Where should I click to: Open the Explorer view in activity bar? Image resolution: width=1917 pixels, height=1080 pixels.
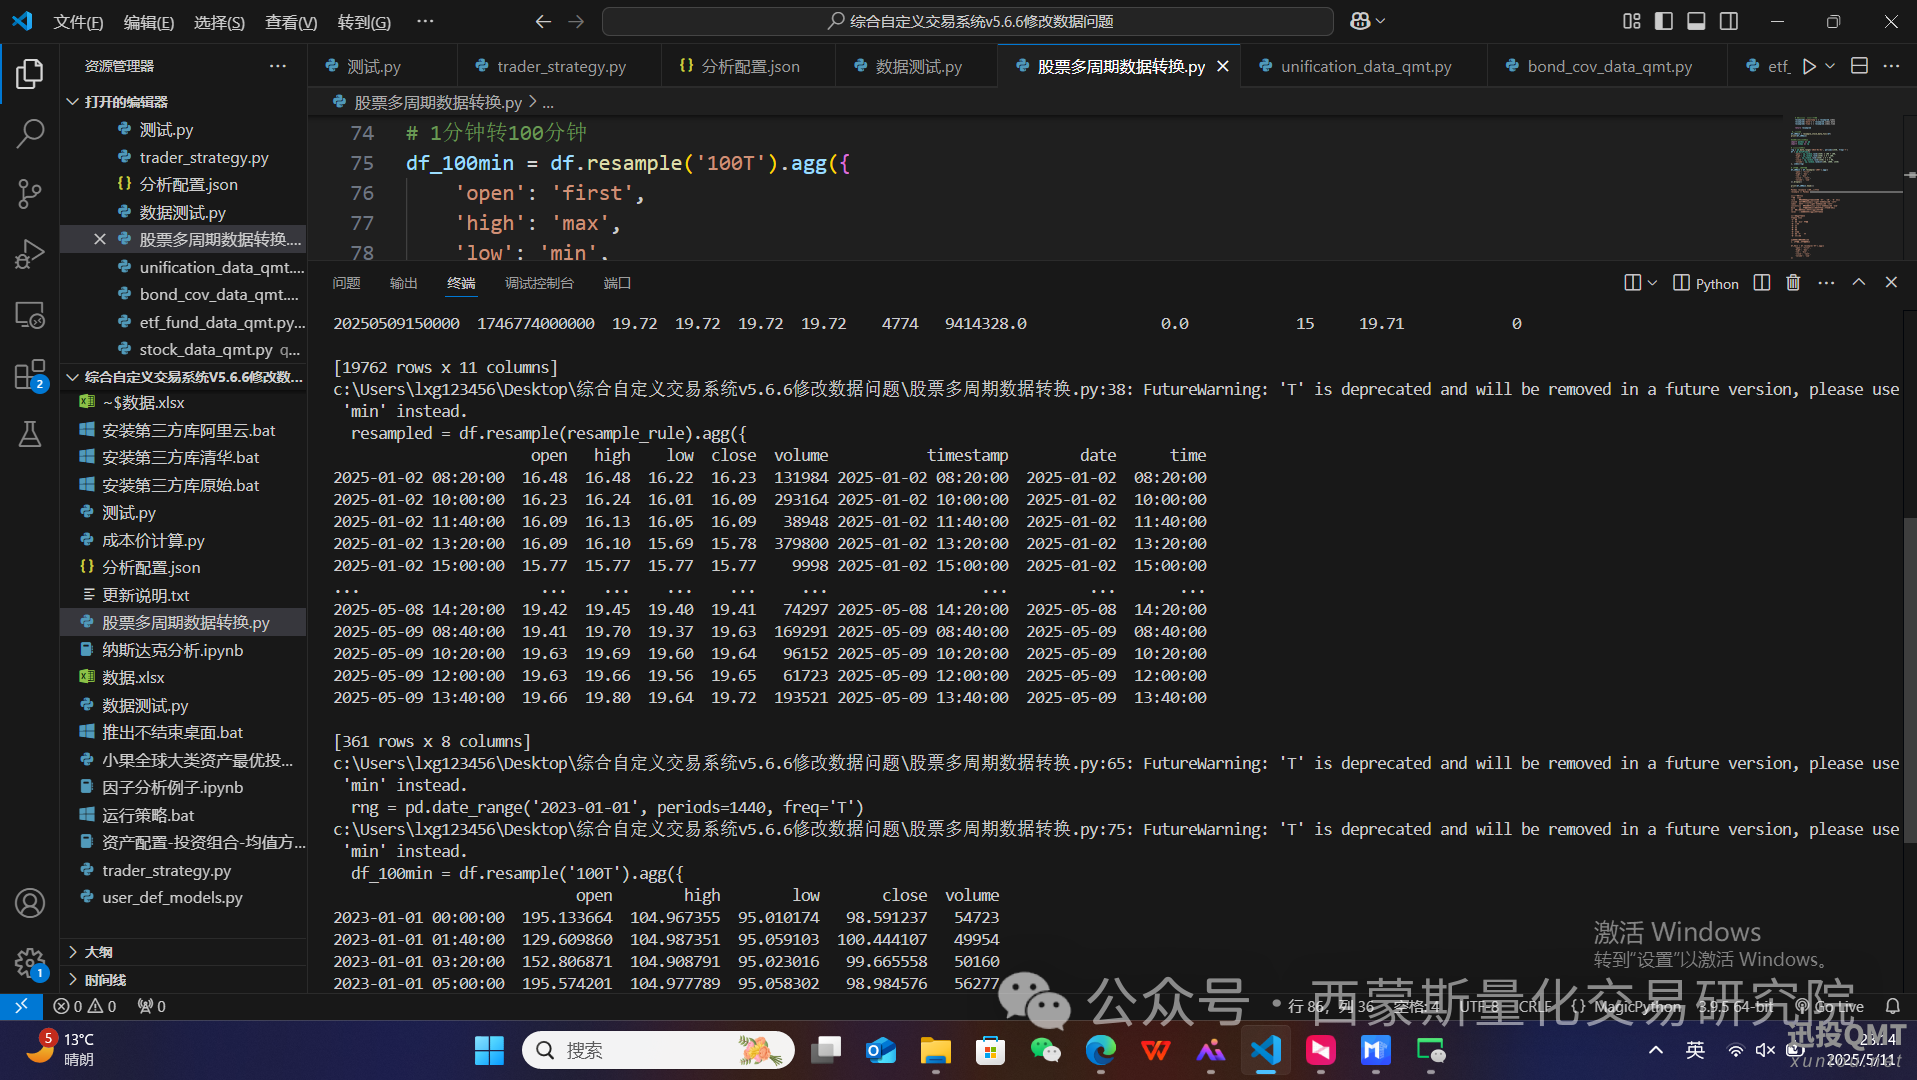(x=30, y=73)
